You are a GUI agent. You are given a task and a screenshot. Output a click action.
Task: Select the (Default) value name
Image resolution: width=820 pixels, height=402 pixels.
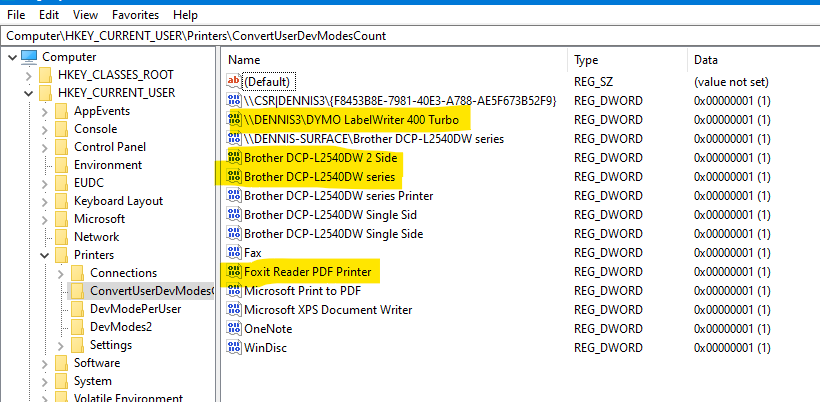pyautogui.click(x=267, y=81)
